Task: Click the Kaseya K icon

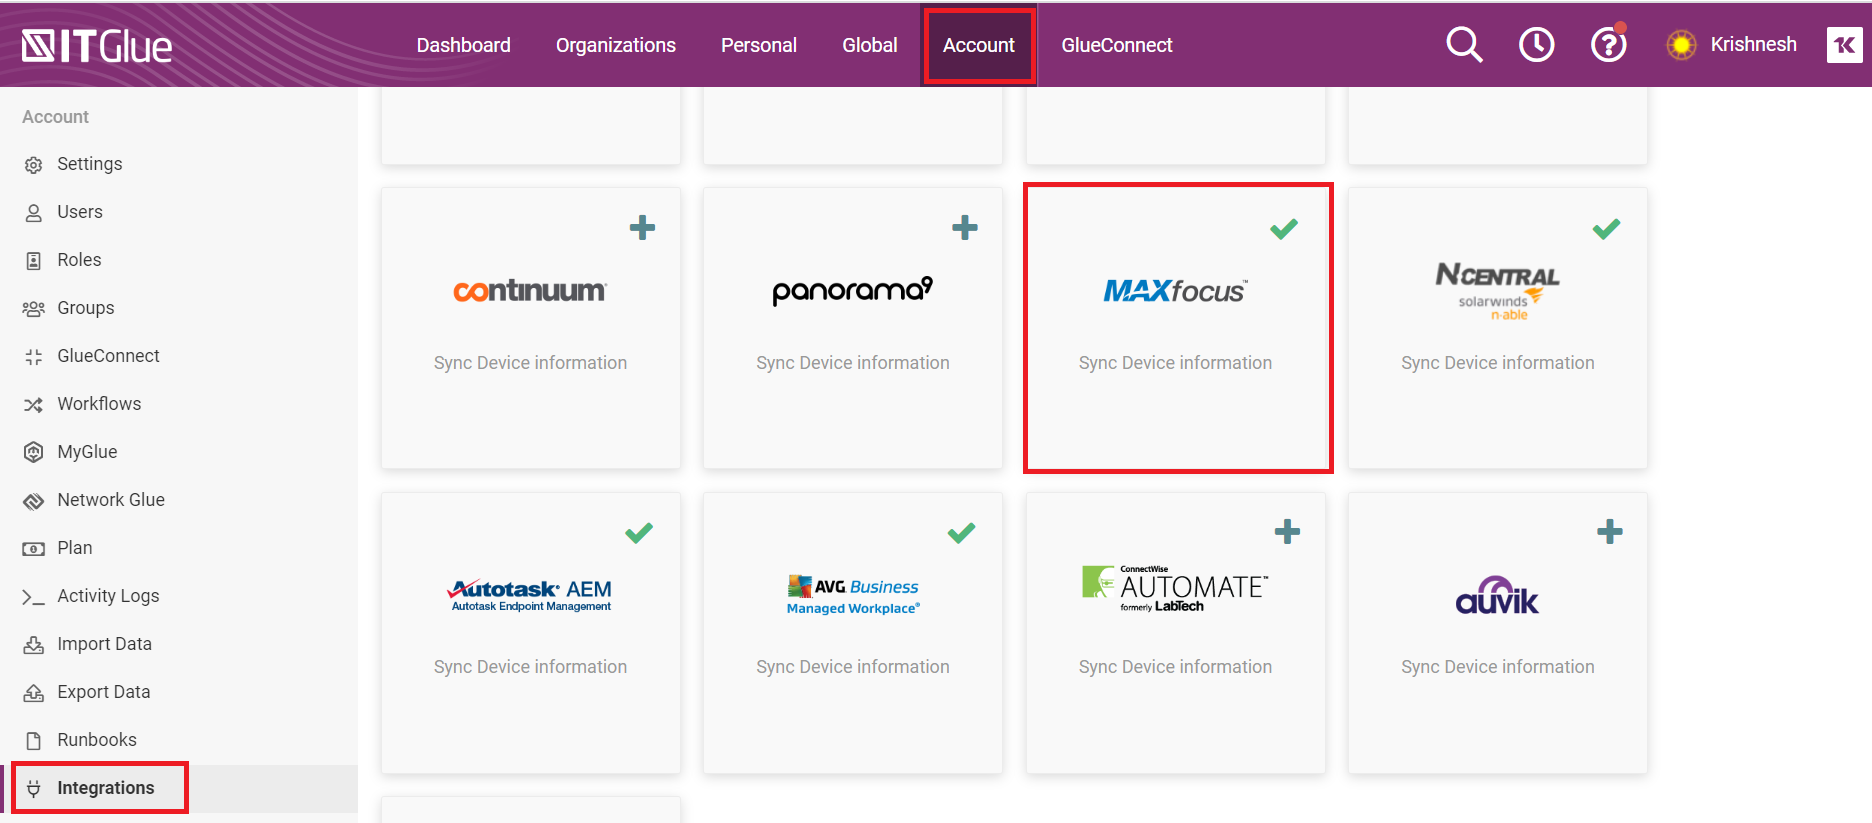Action: point(1844,45)
